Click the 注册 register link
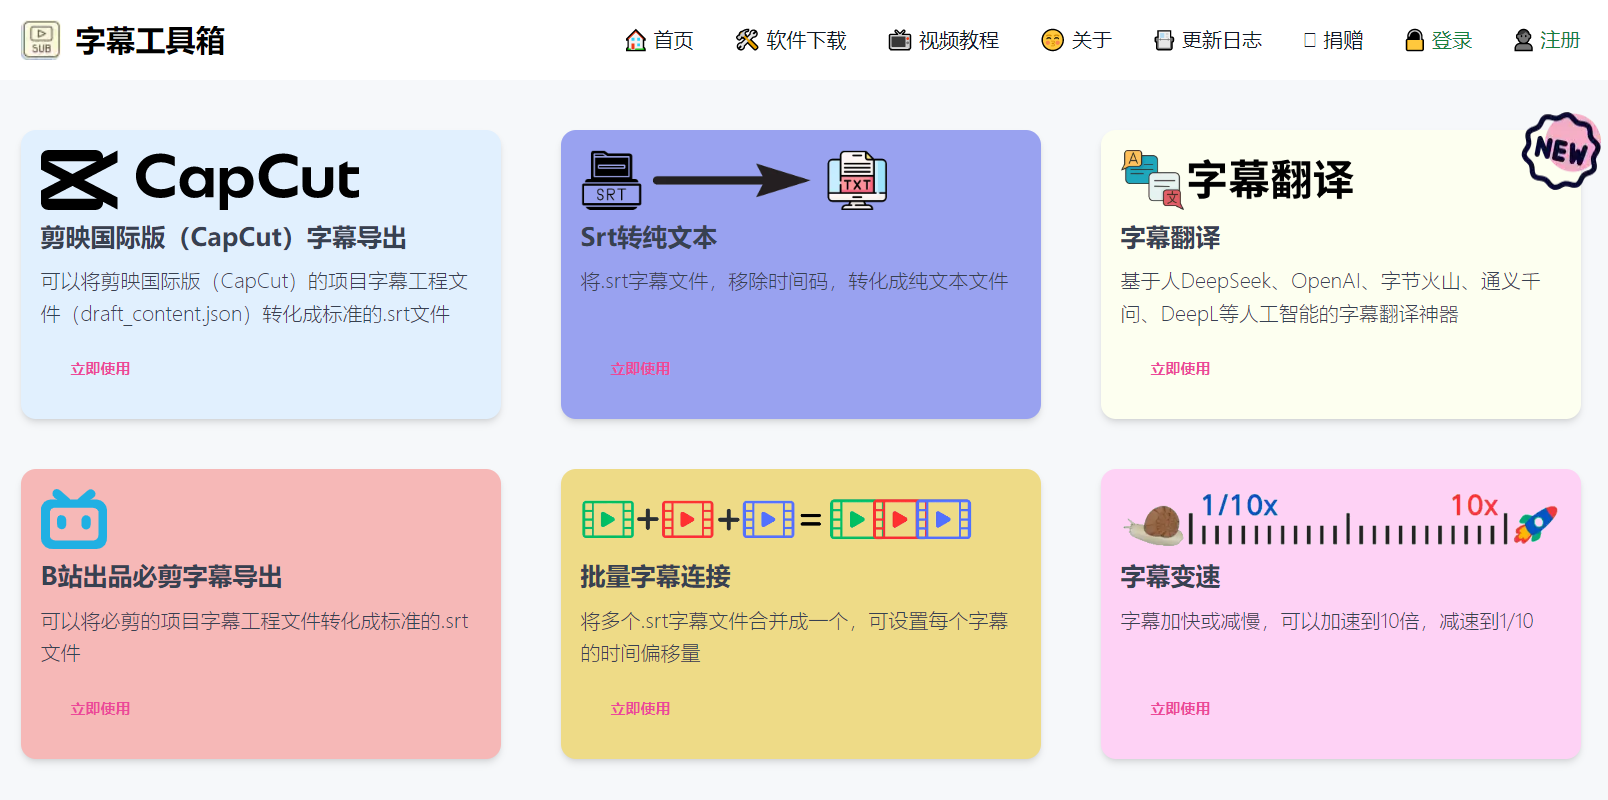 tap(1547, 40)
